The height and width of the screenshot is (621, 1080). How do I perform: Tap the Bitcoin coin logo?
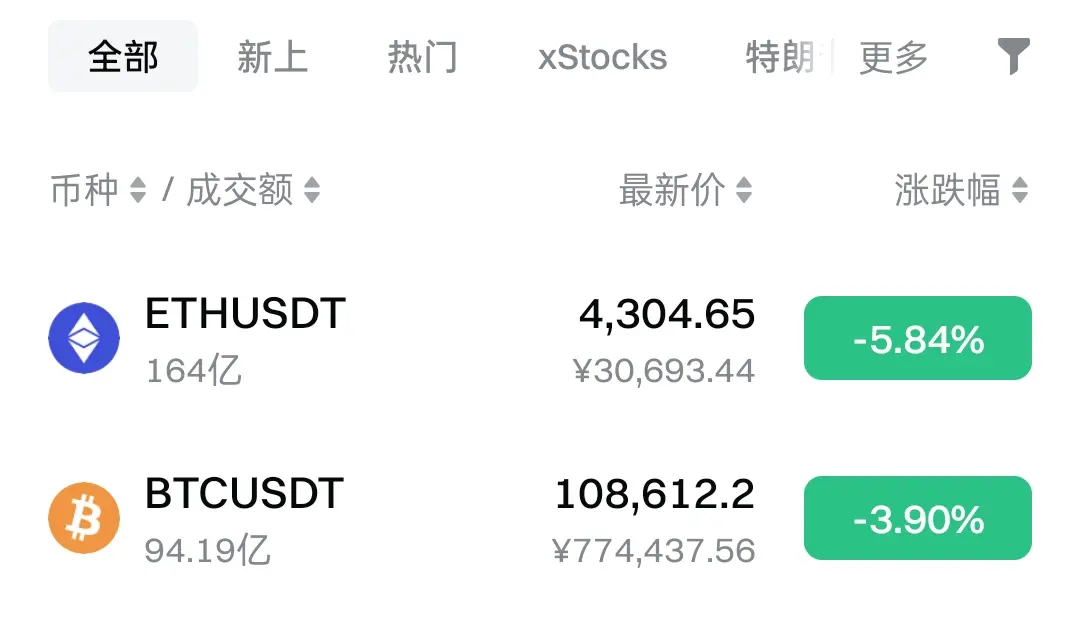(x=84, y=518)
